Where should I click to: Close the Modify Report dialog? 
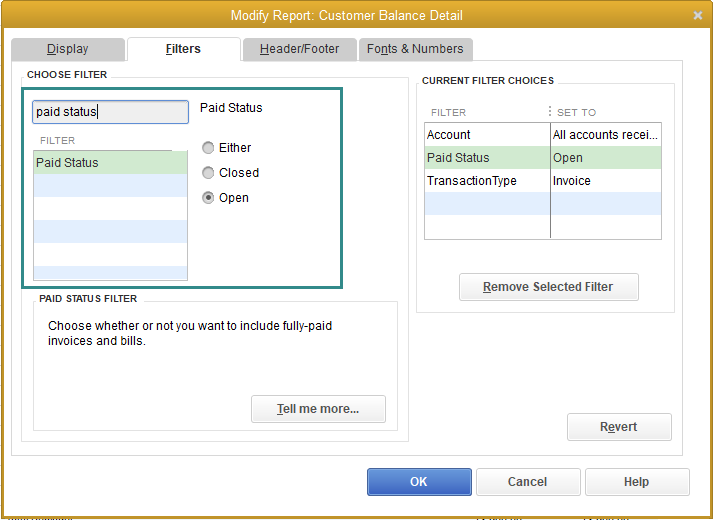[698, 15]
